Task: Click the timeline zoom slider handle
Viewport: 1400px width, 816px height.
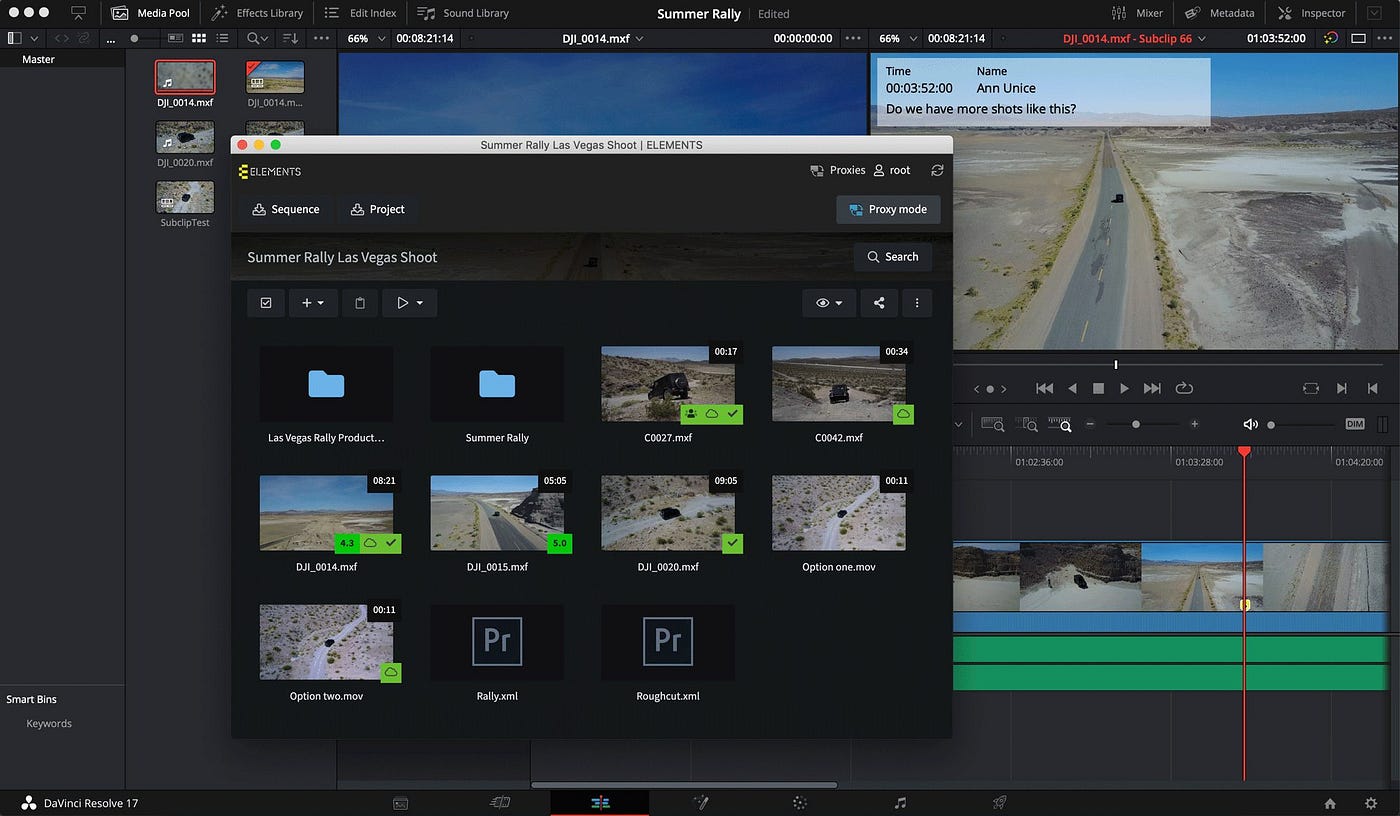Action: 1136,424
